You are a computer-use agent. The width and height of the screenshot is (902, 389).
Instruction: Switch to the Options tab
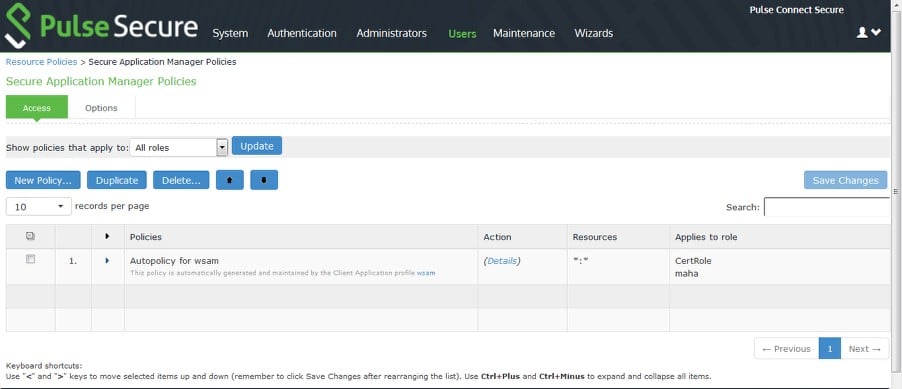(101, 108)
